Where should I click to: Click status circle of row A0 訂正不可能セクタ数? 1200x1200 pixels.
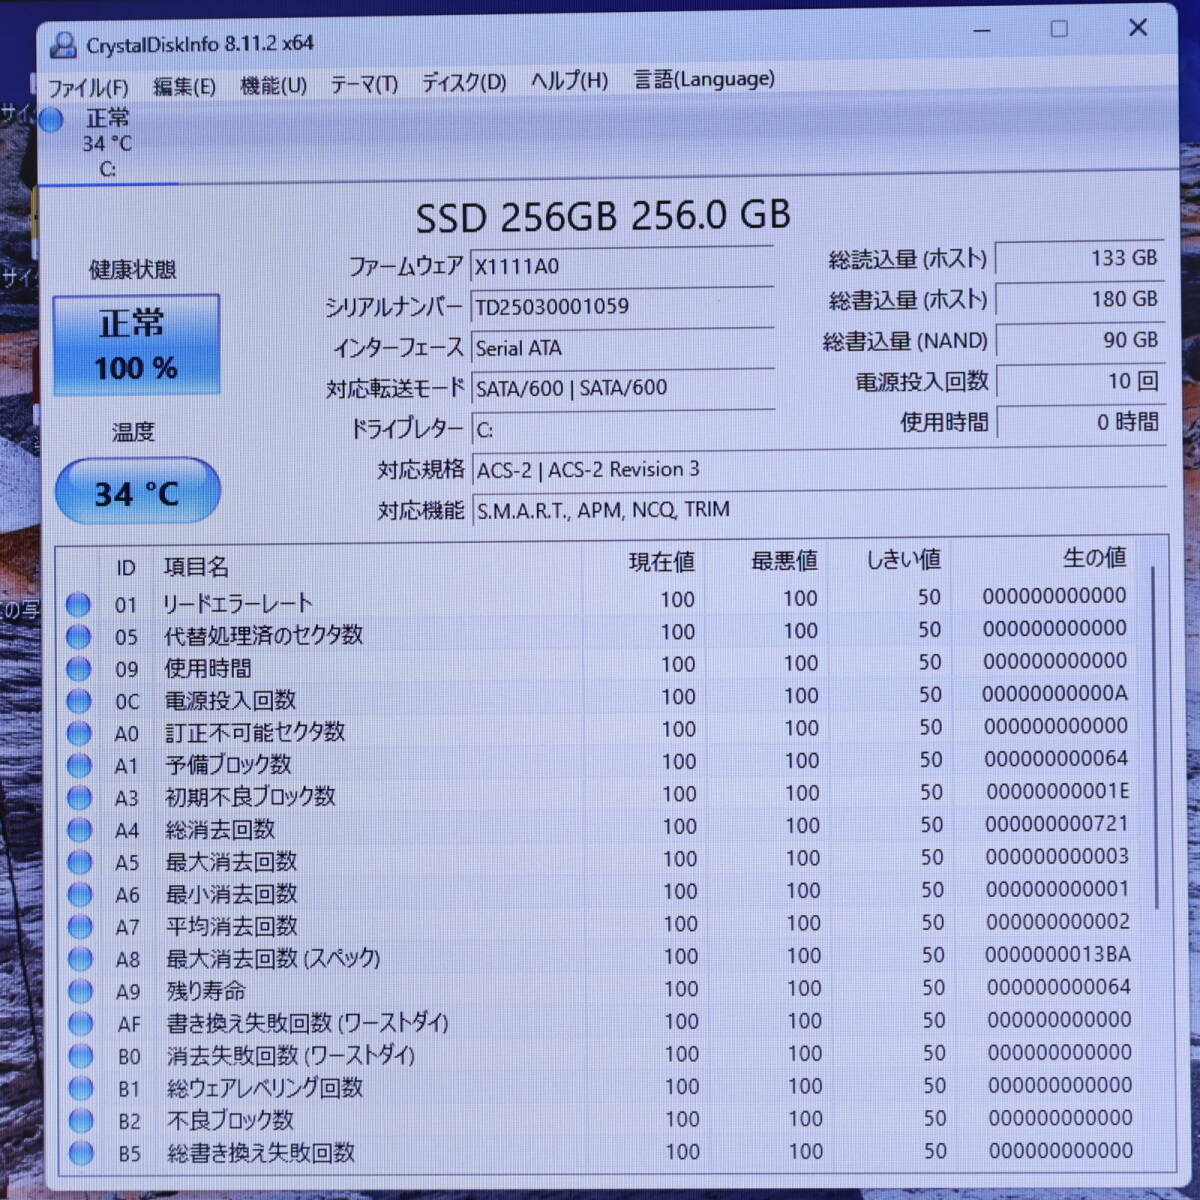(79, 733)
